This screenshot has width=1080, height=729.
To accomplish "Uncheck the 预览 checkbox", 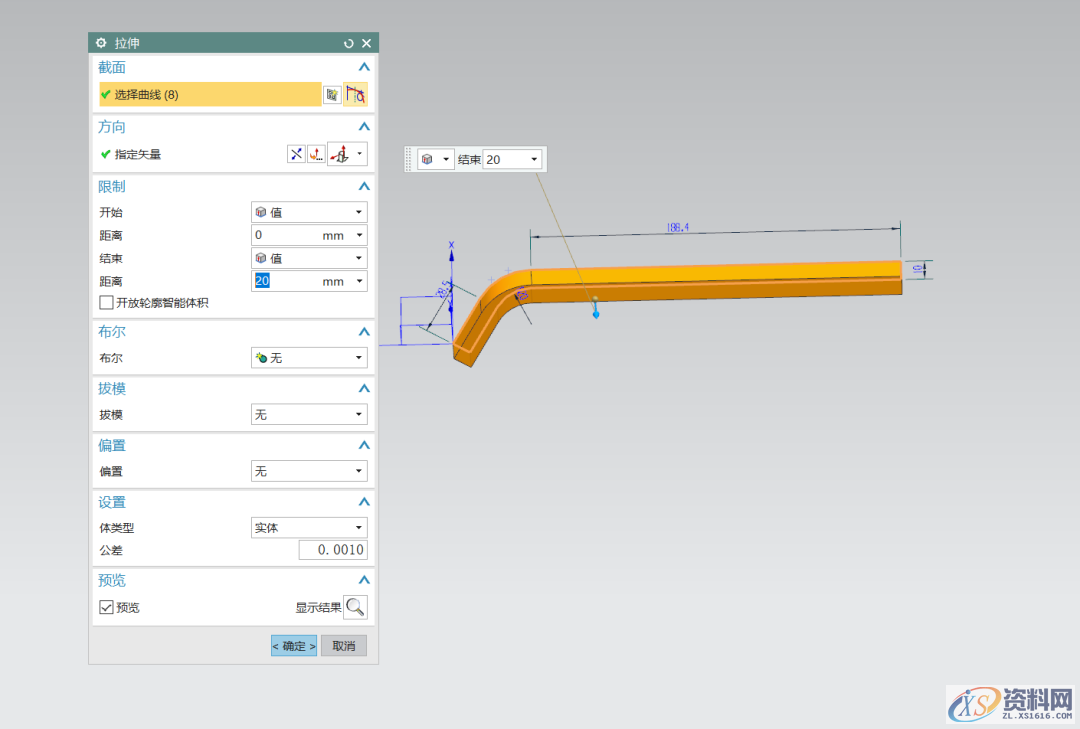I will pyautogui.click(x=106, y=607).
